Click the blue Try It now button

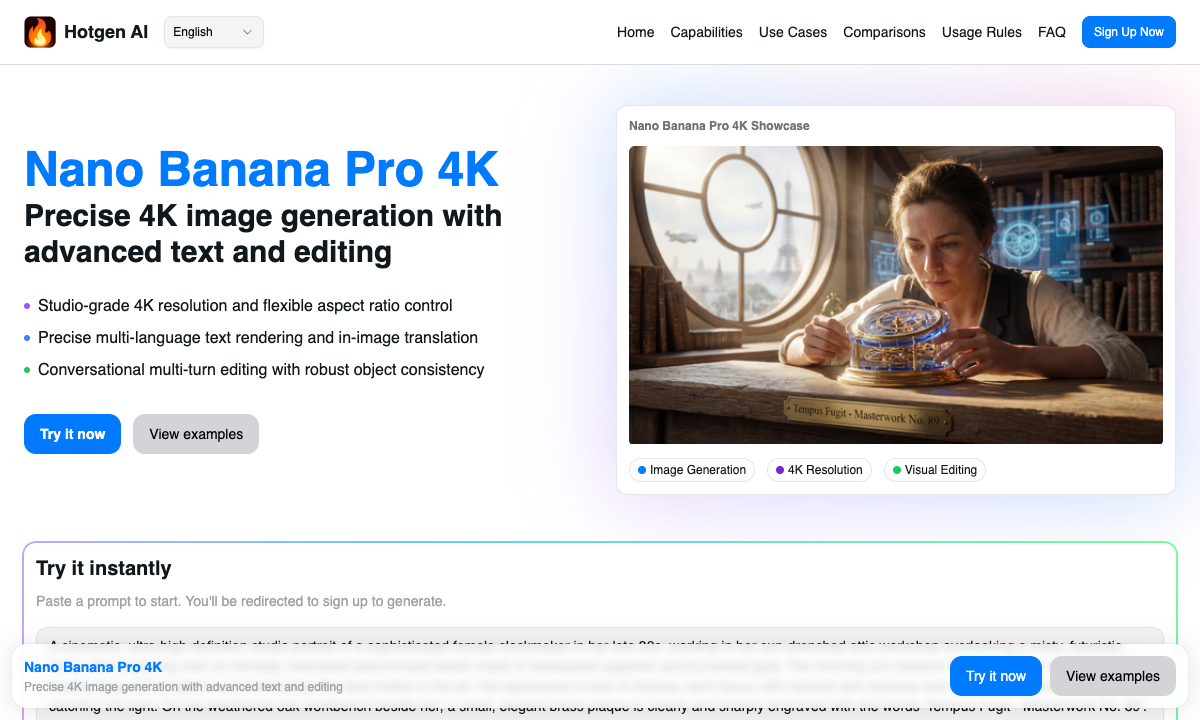pyautogui.click(x=72, y=434)
